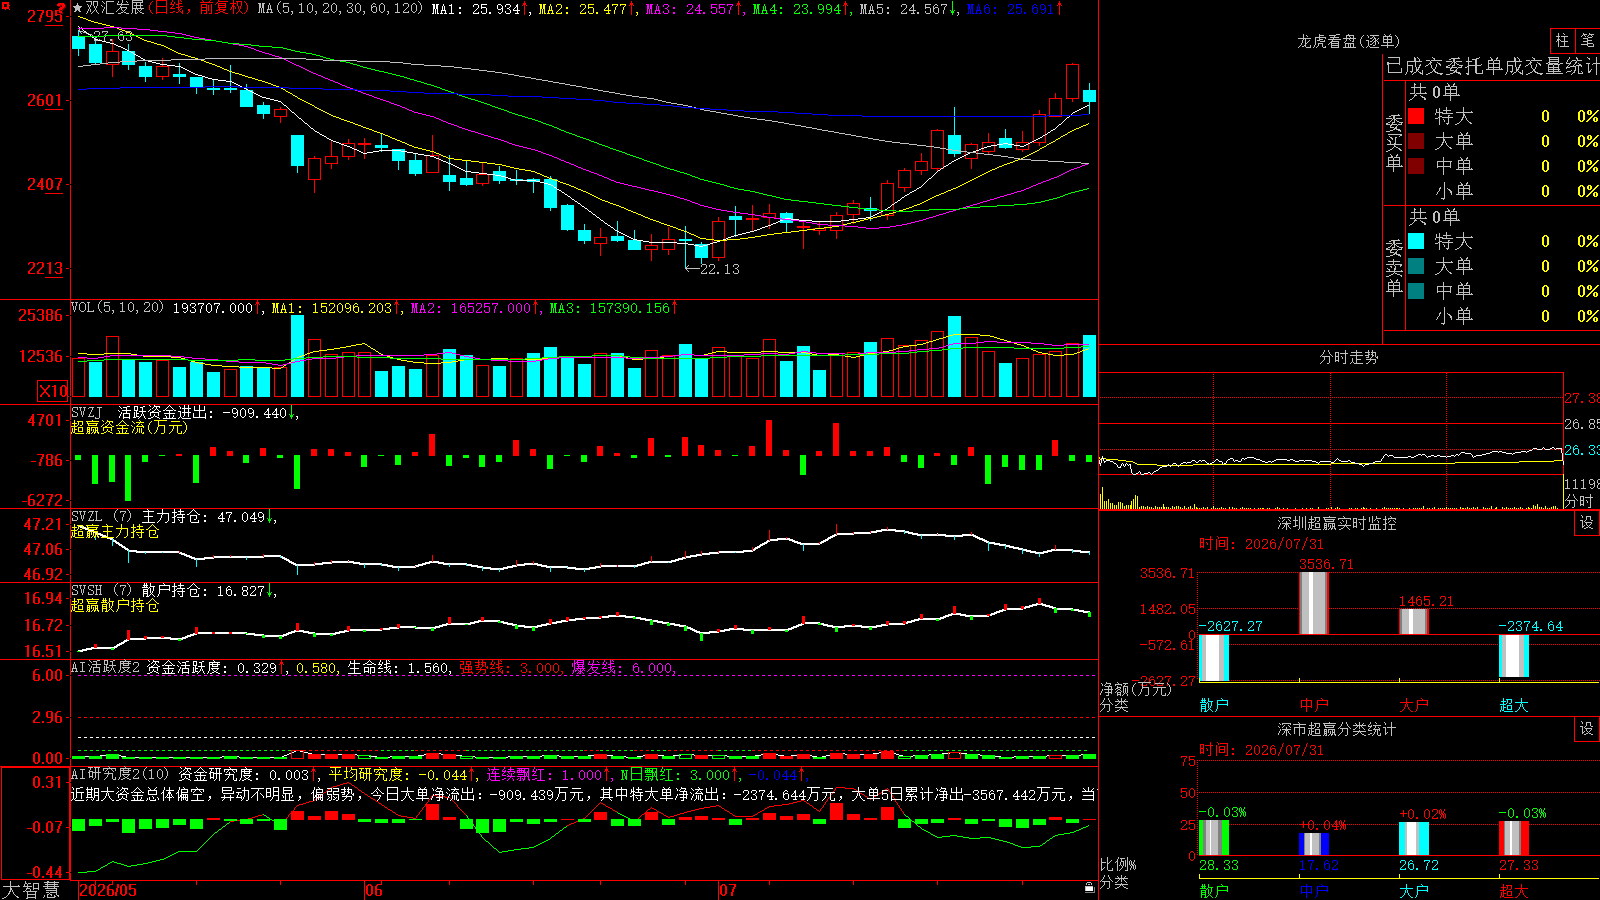Image resolution: width=1600 pixels, height=900 pixels.
Task: Click the dark red 大单 swatch under 委买单
Action: (x=1416, y=141)
